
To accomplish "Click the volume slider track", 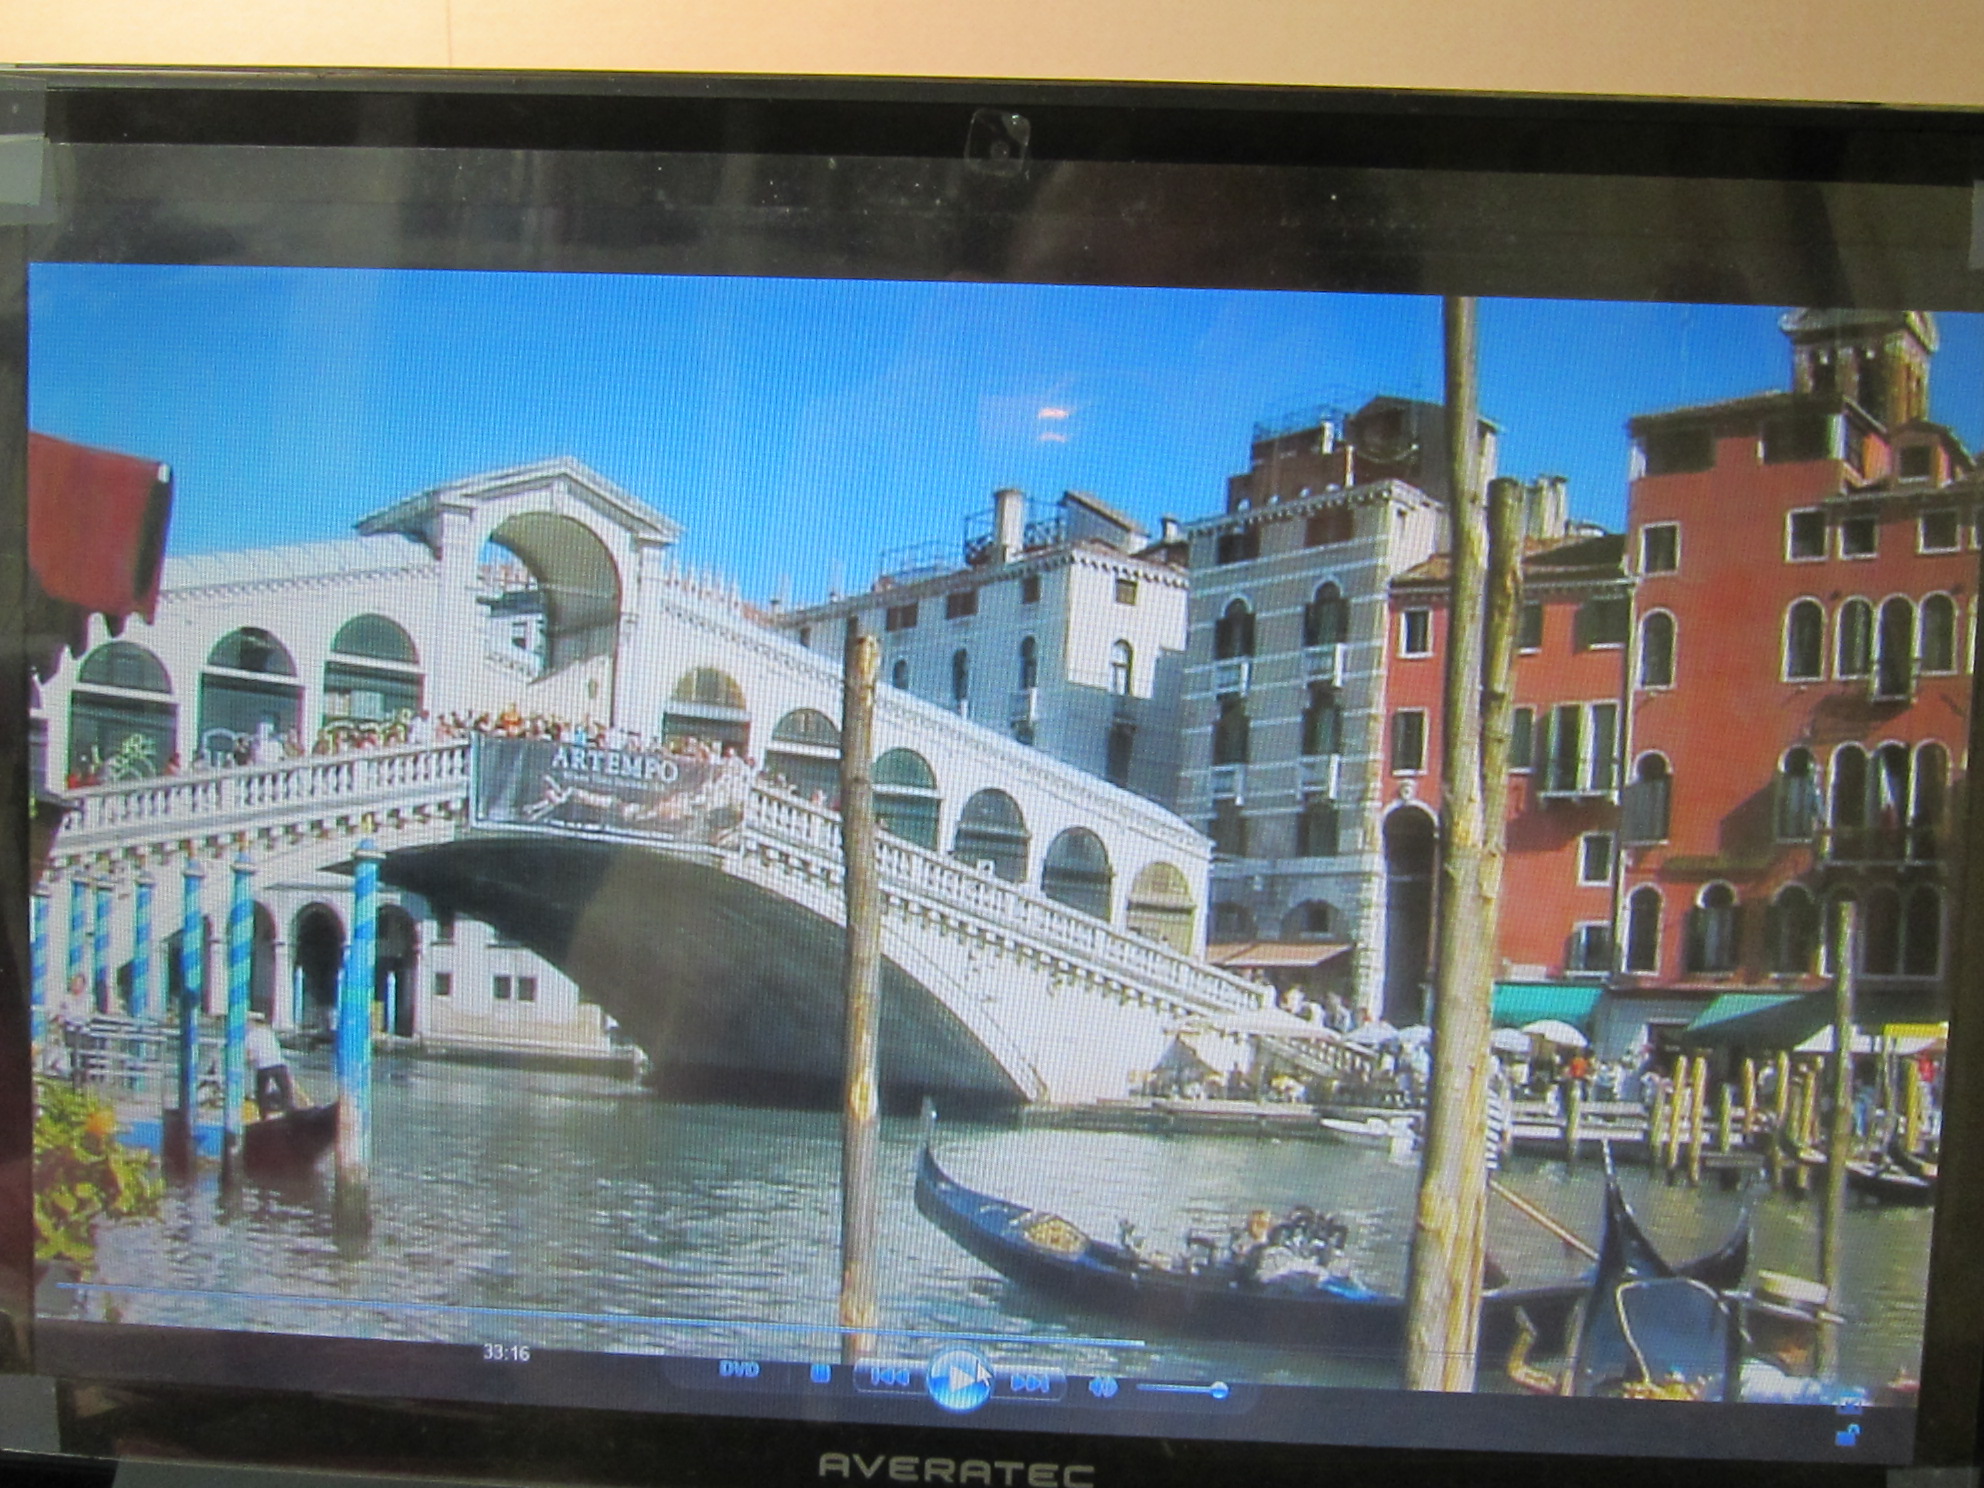I will pos(1175,1388).
